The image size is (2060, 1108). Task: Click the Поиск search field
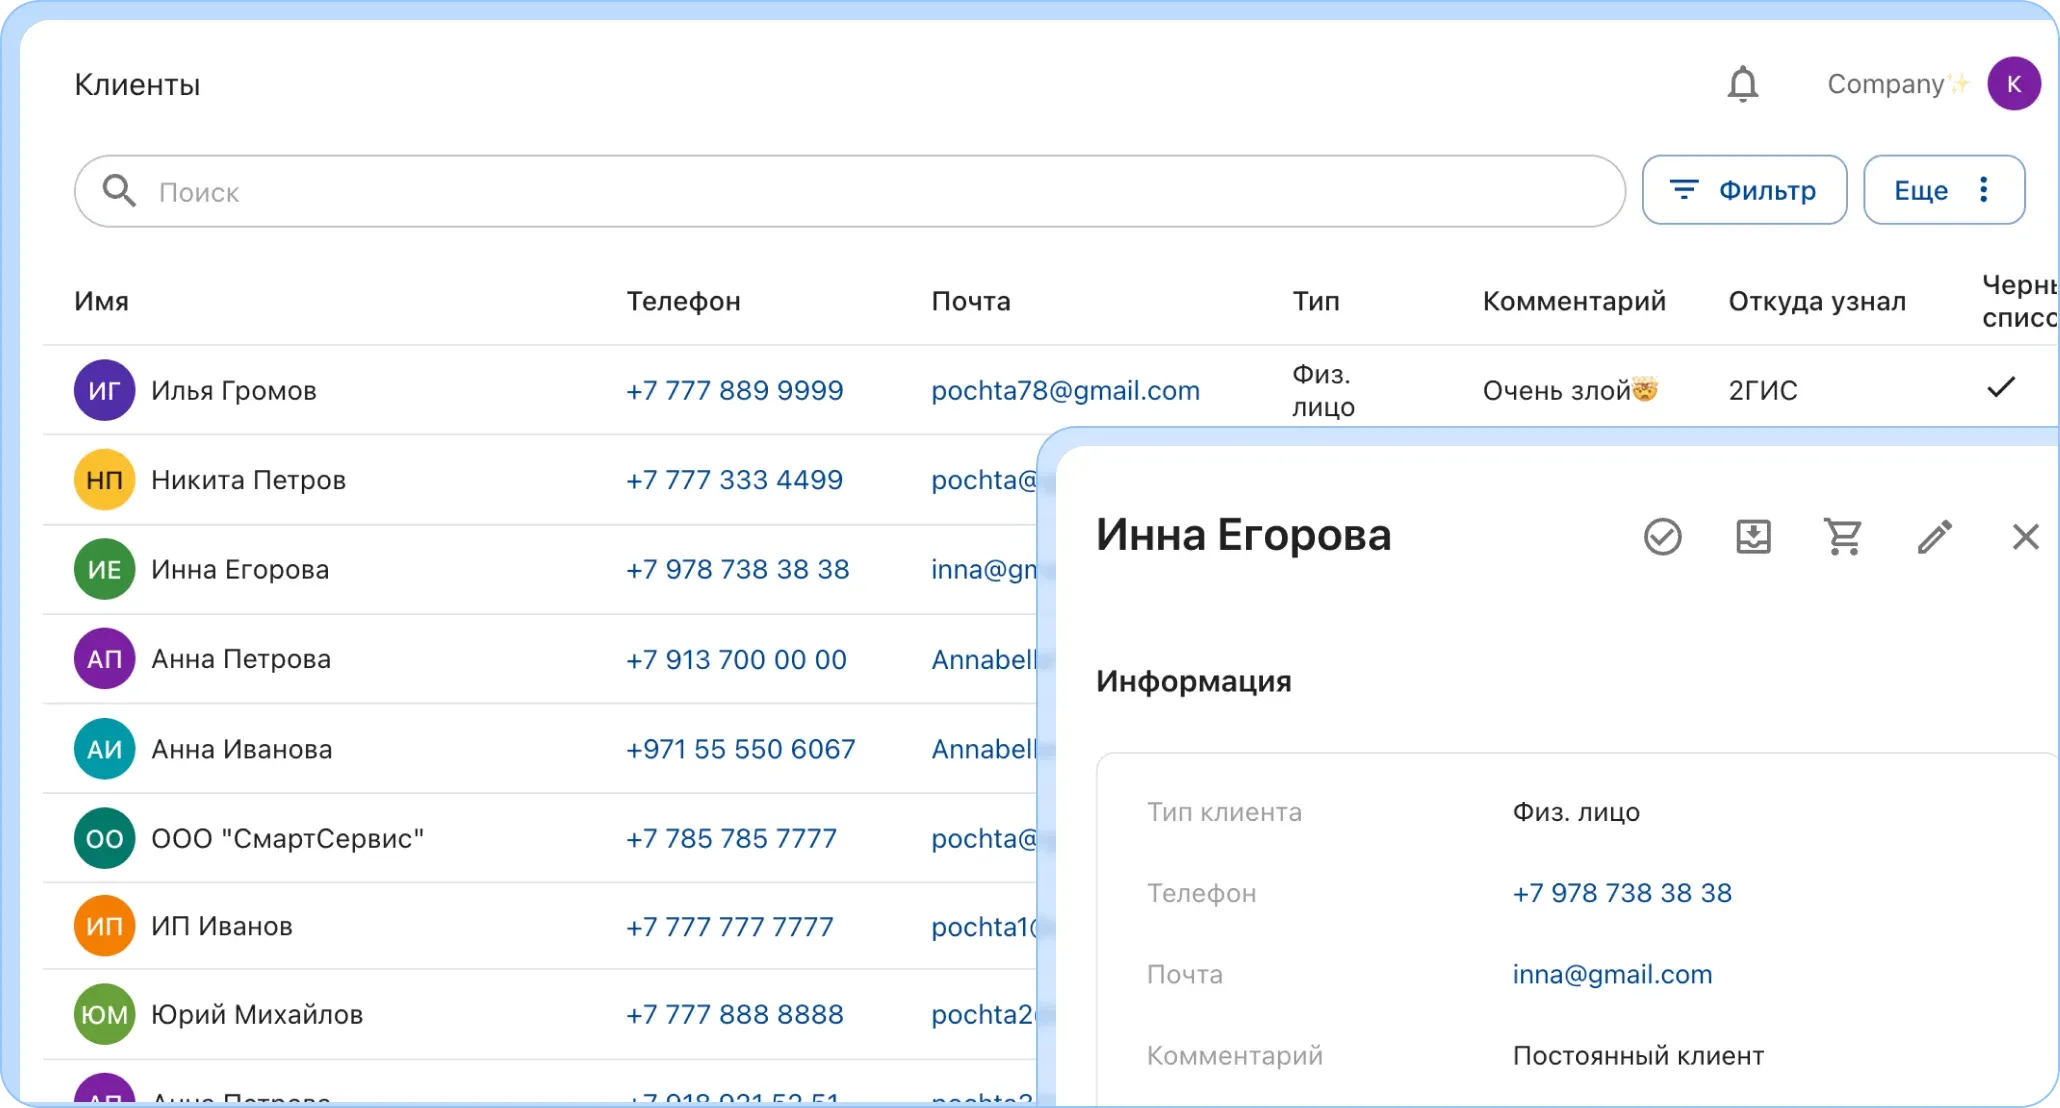point(849,191)
